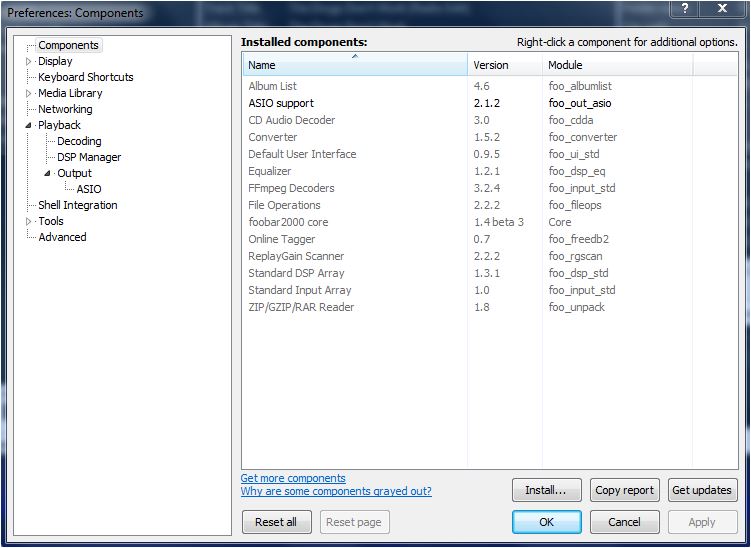Sort components by Name column header
Screen dimensions: 751x548
(355, 65)
